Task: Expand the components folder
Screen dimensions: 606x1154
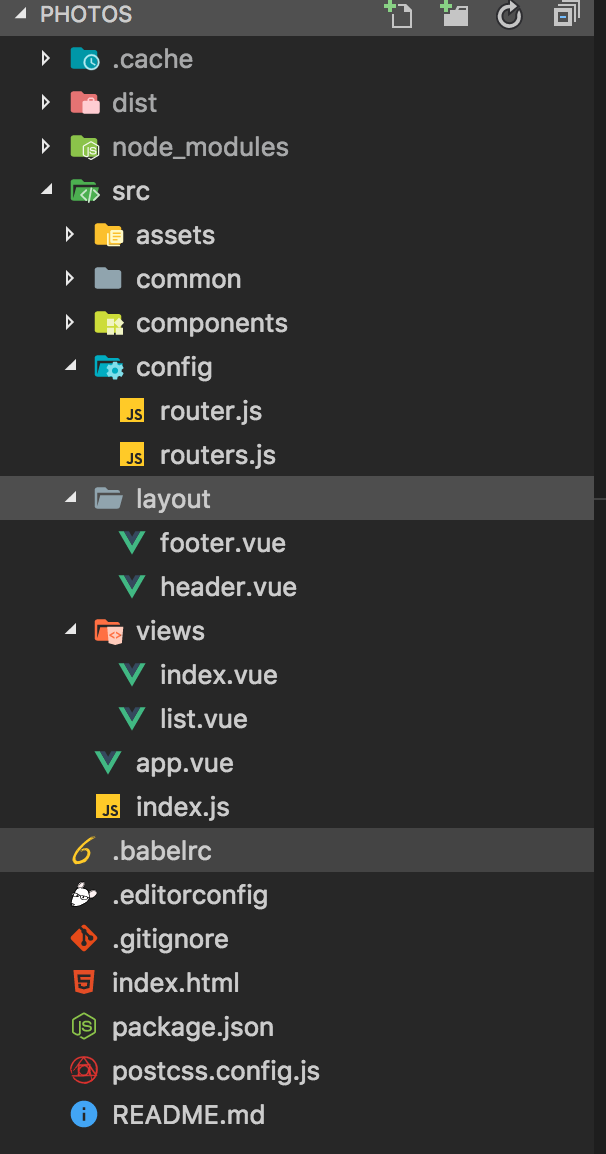Action: coord(69,322)
